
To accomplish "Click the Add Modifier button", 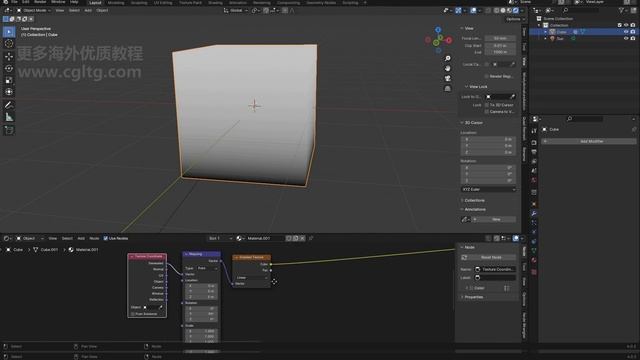I will 589,141.
